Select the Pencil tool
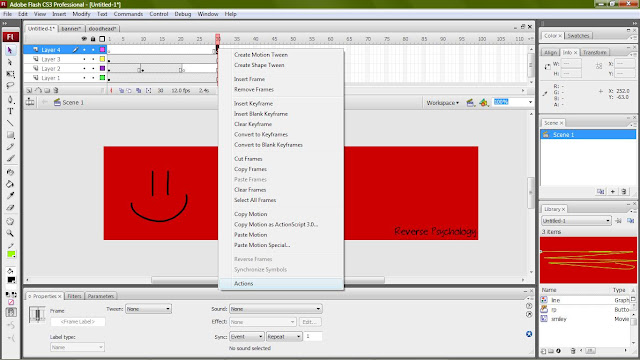The height and width of the screenshot is (360, 640). point(10,147)
